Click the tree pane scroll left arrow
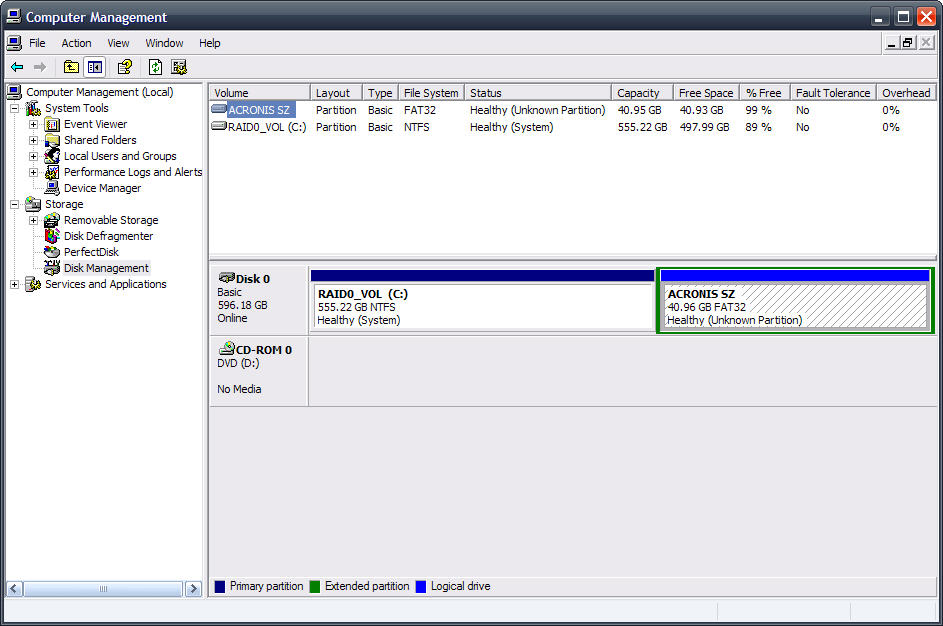The image size is (943, 626). tap(14, 589)
